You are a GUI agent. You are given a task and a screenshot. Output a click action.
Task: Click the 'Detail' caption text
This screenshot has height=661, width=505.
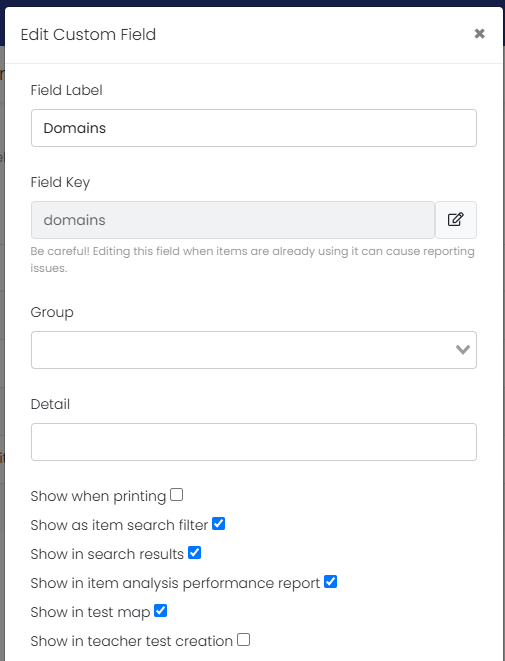(x=50, y=404)
